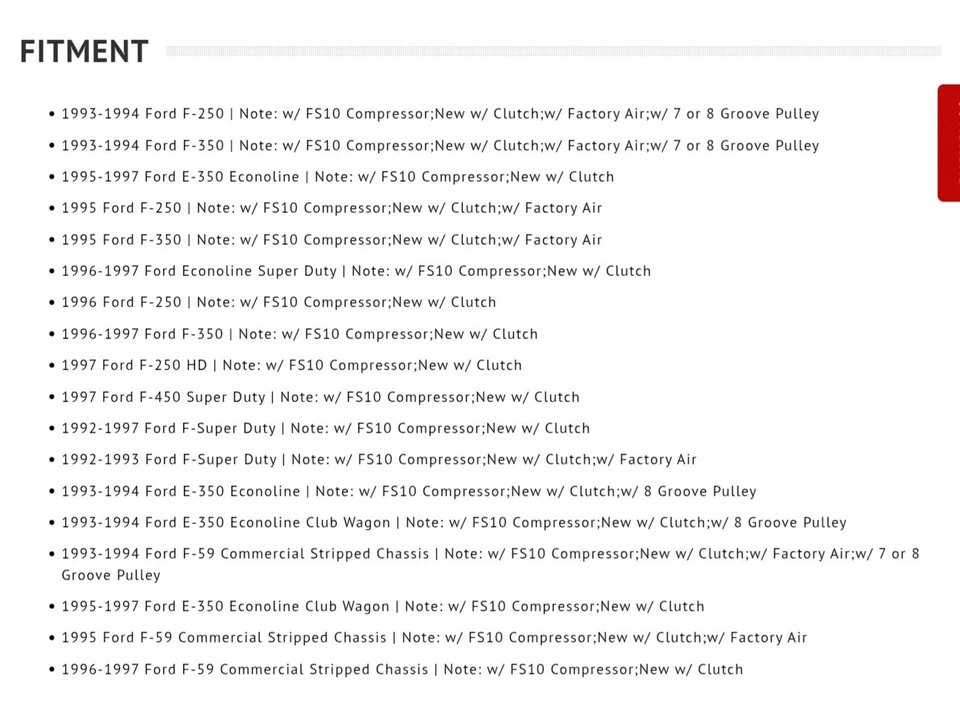
Task: Select the 1996-1997 Ford Econoline Super Duty entry
Action: (x=356, y=271)
